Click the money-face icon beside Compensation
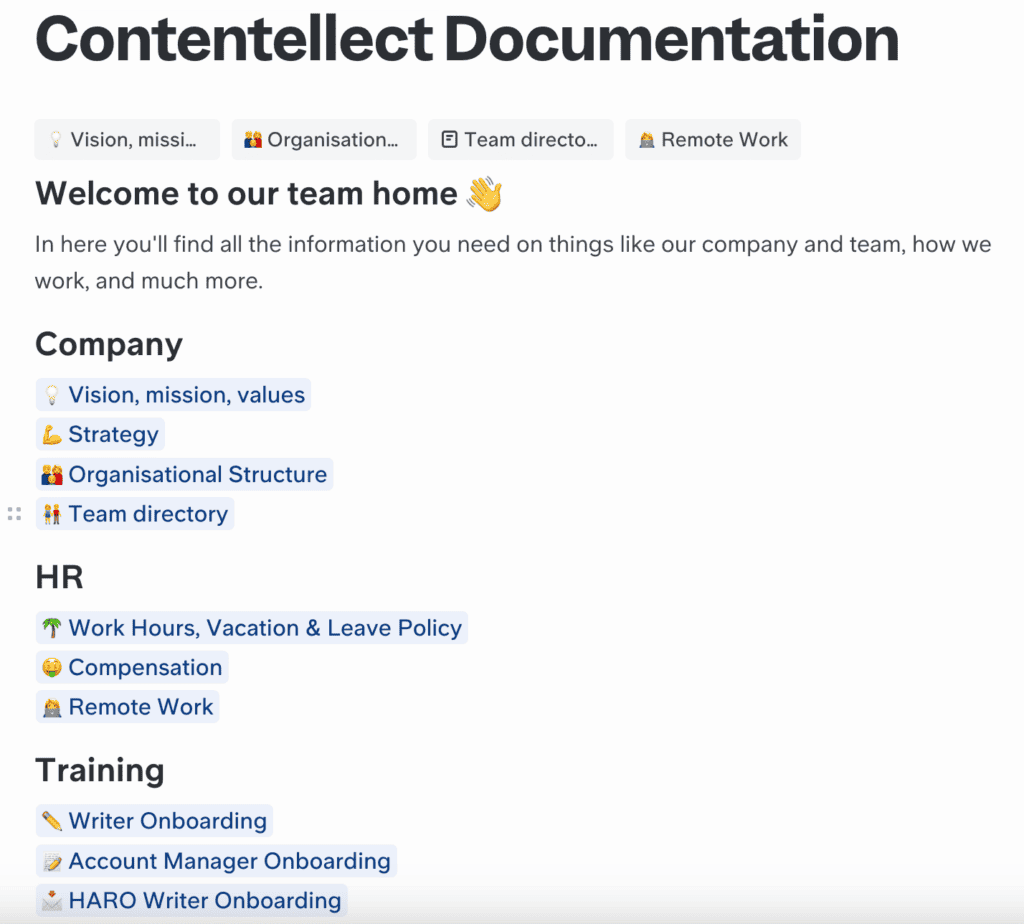This screenshot has width=1024, height=924. pyautogui.click(x=52, y=667)
